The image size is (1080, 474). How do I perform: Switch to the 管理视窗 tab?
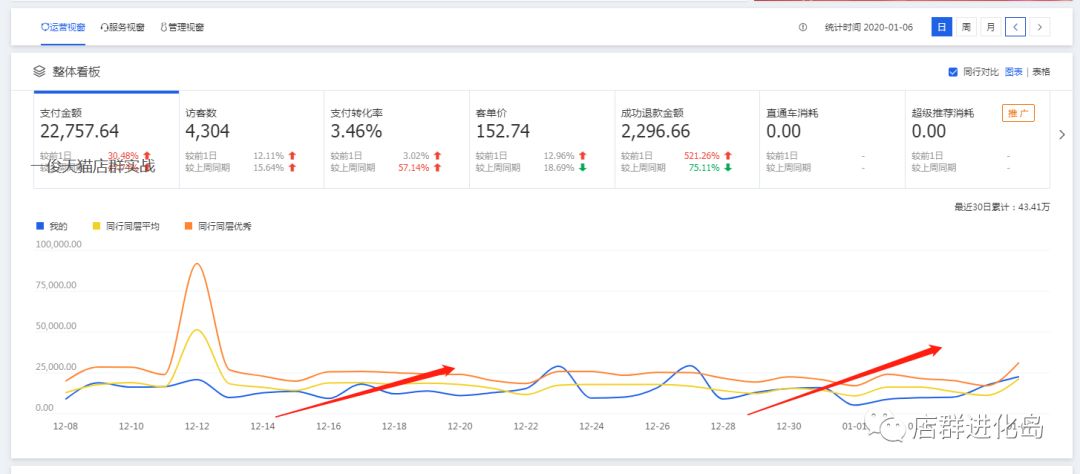click(182, 28)
